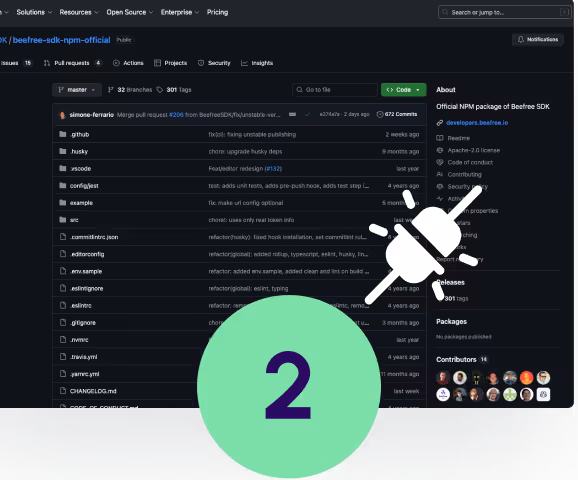Open the Releases heading link
Viewport: 578px width, 480px height.
450,282
